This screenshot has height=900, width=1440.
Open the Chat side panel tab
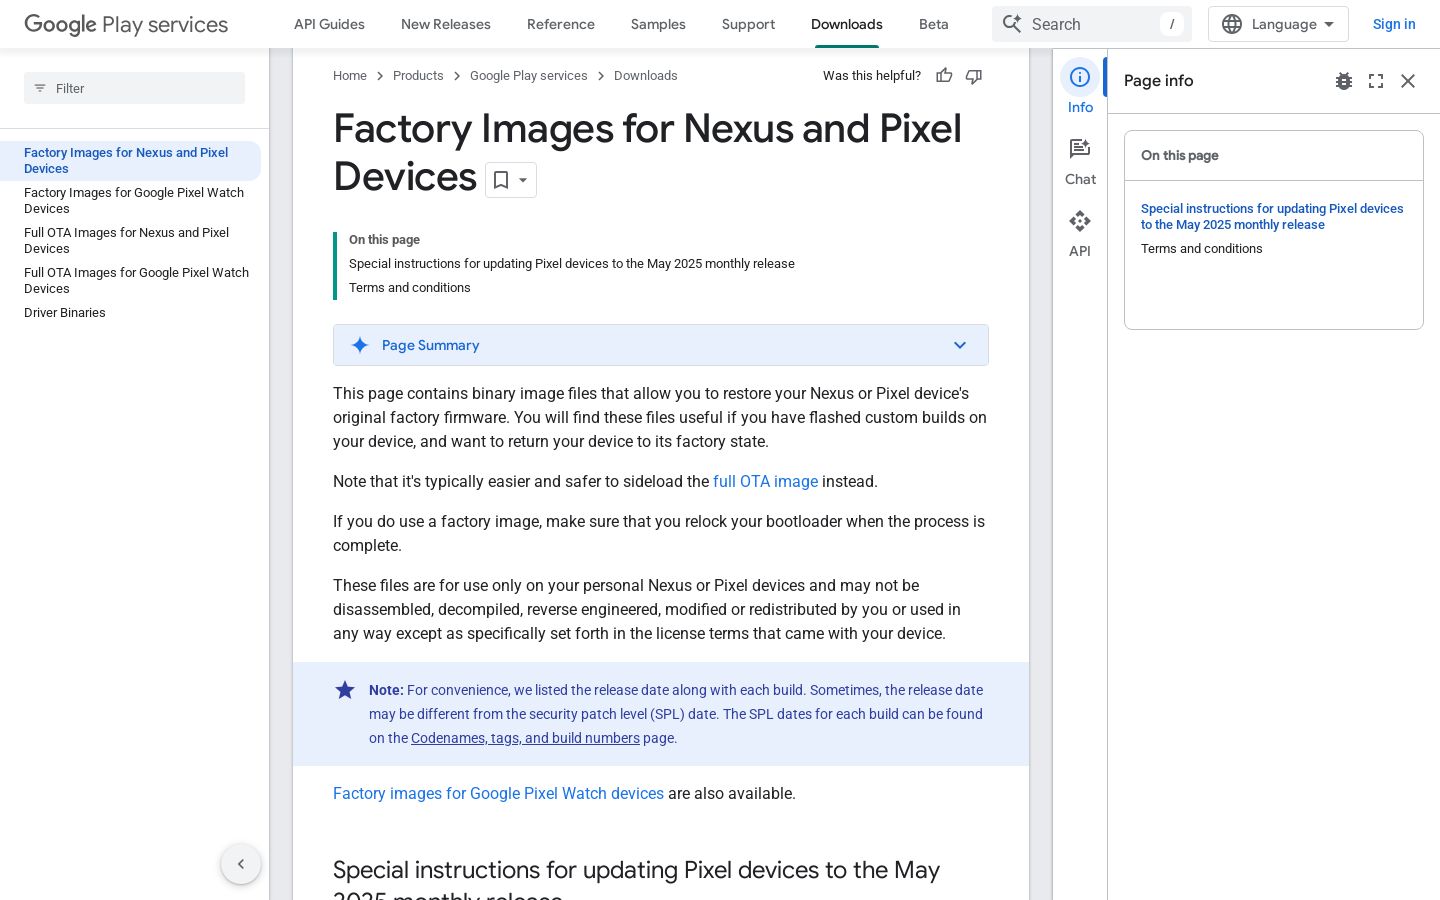tap(1080, 162)
